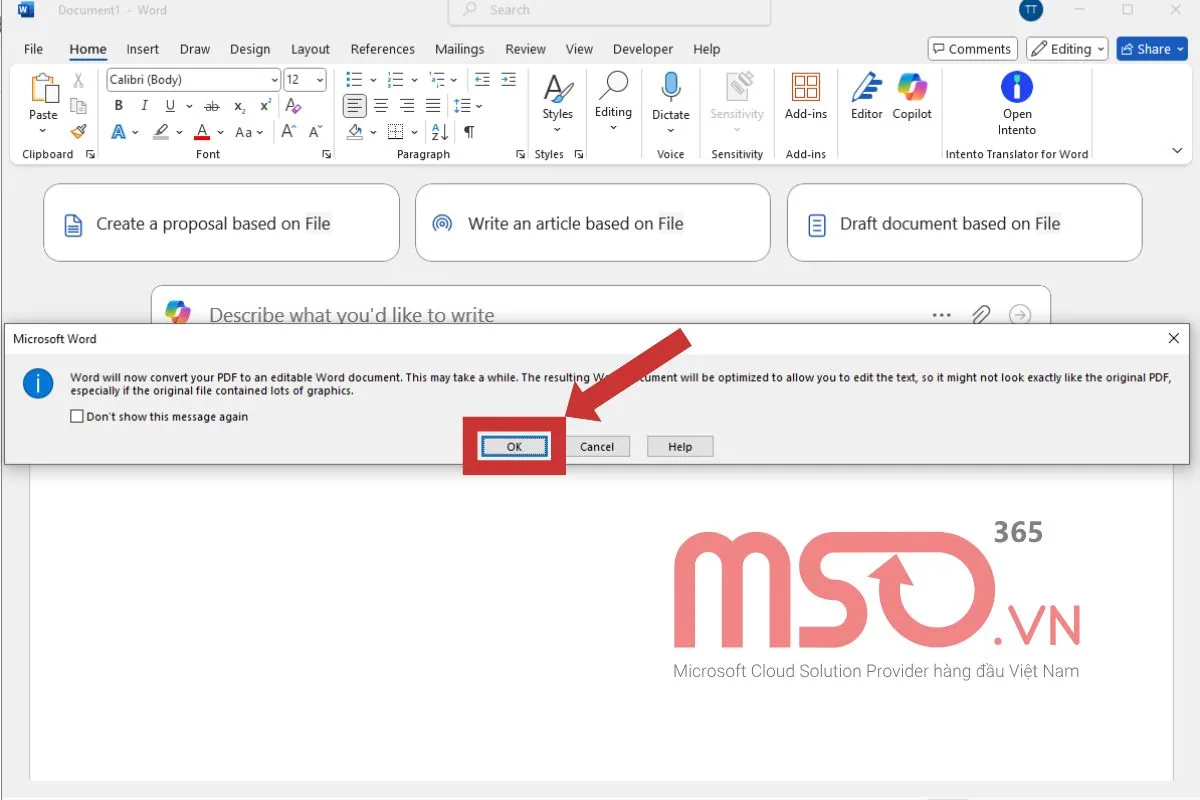Click the Share button
The height and width of the screenshot is (800, 1200).
tap(1153, 49)
